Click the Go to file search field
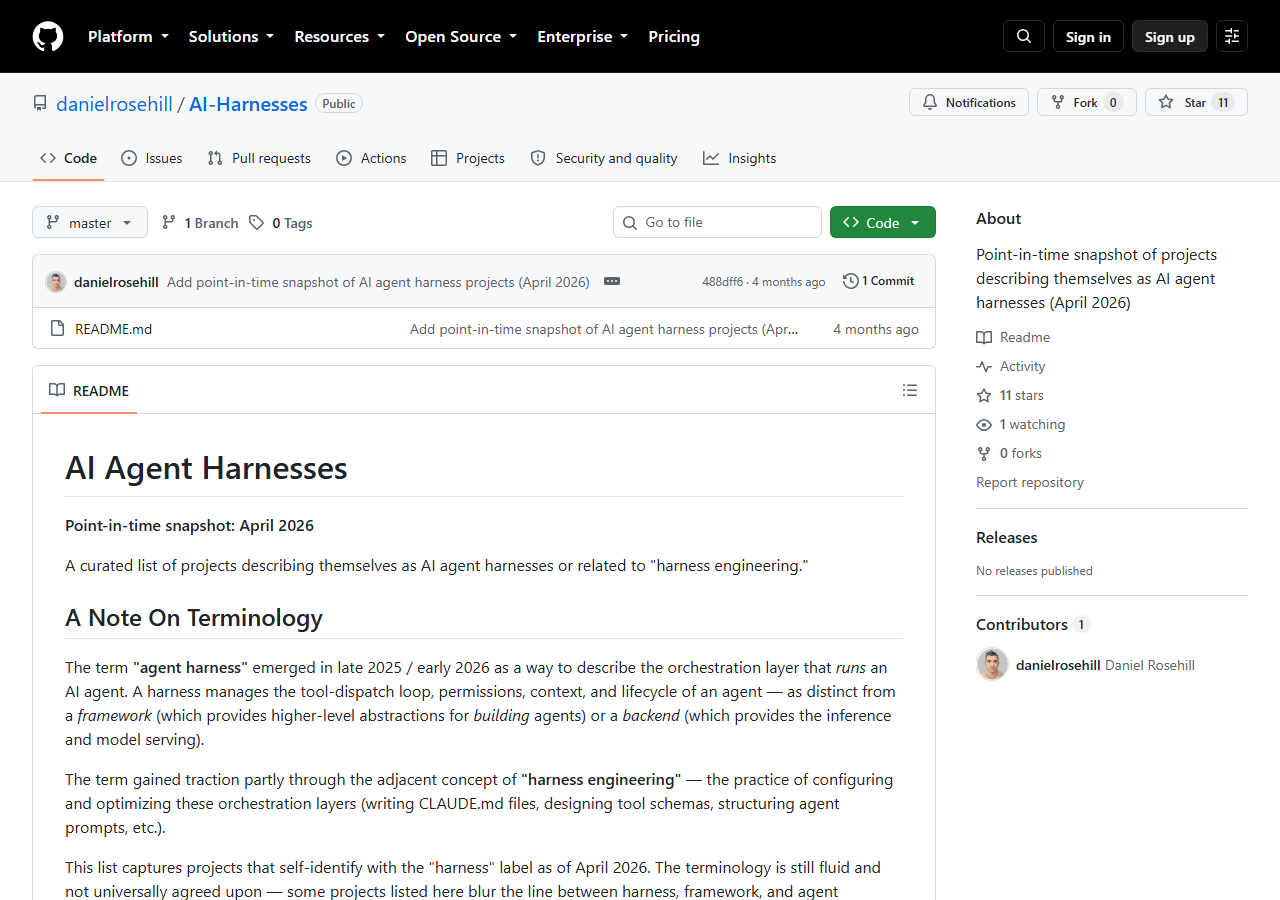 point(717,222)
